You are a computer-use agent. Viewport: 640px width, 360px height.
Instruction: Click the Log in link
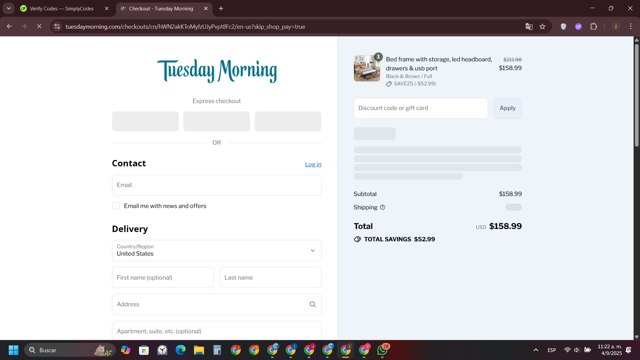point(313,164)
